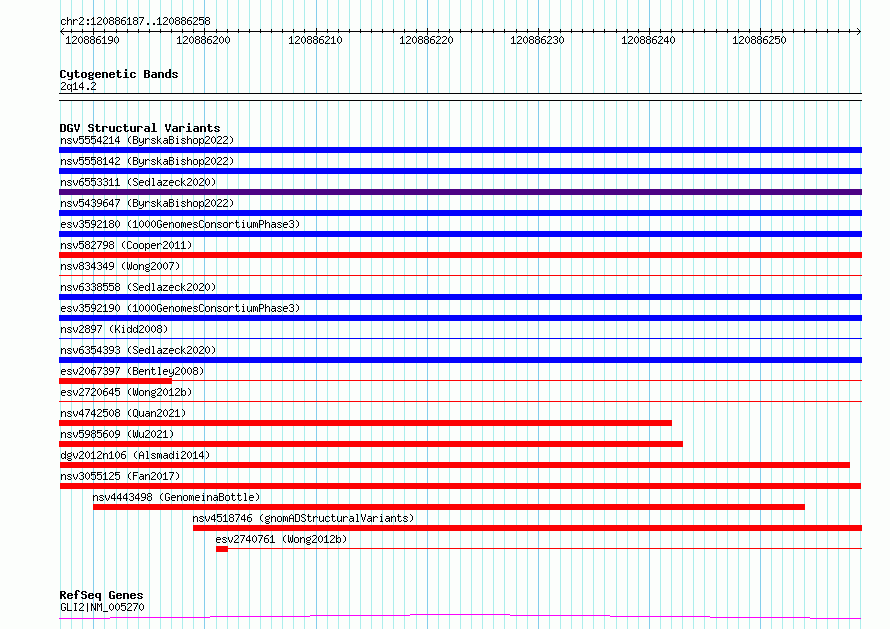Click the blue bar under nsv6354393
The width and height of the screenshot is (890, 629).
pos(460,360)
